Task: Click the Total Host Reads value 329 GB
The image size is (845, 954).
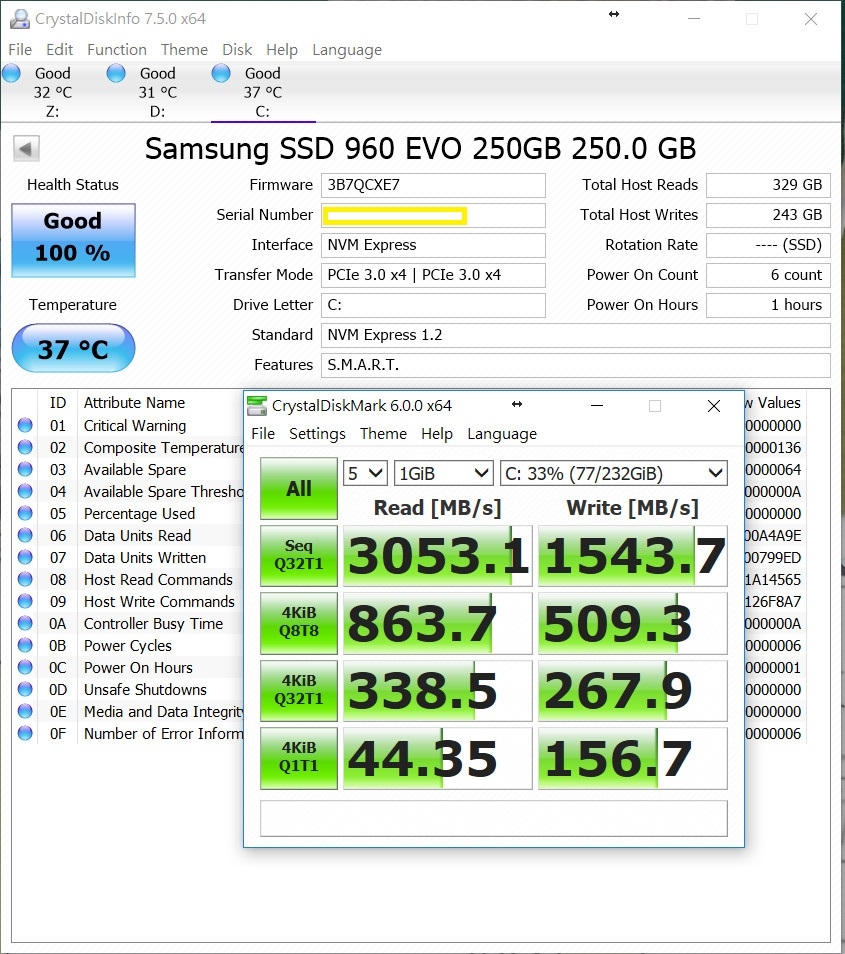Action: [x=768, y=186]
